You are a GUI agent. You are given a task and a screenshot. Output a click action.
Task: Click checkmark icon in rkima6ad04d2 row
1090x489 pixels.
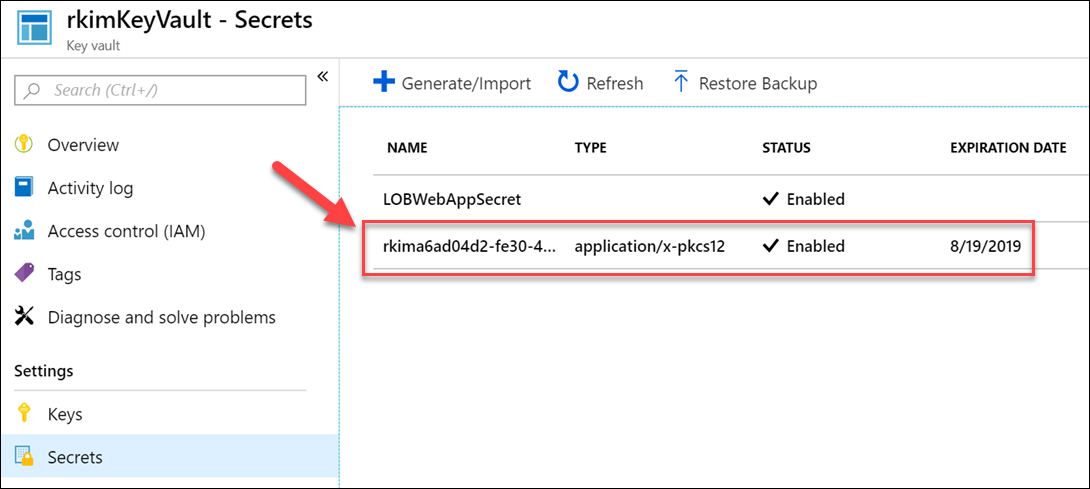770,246
